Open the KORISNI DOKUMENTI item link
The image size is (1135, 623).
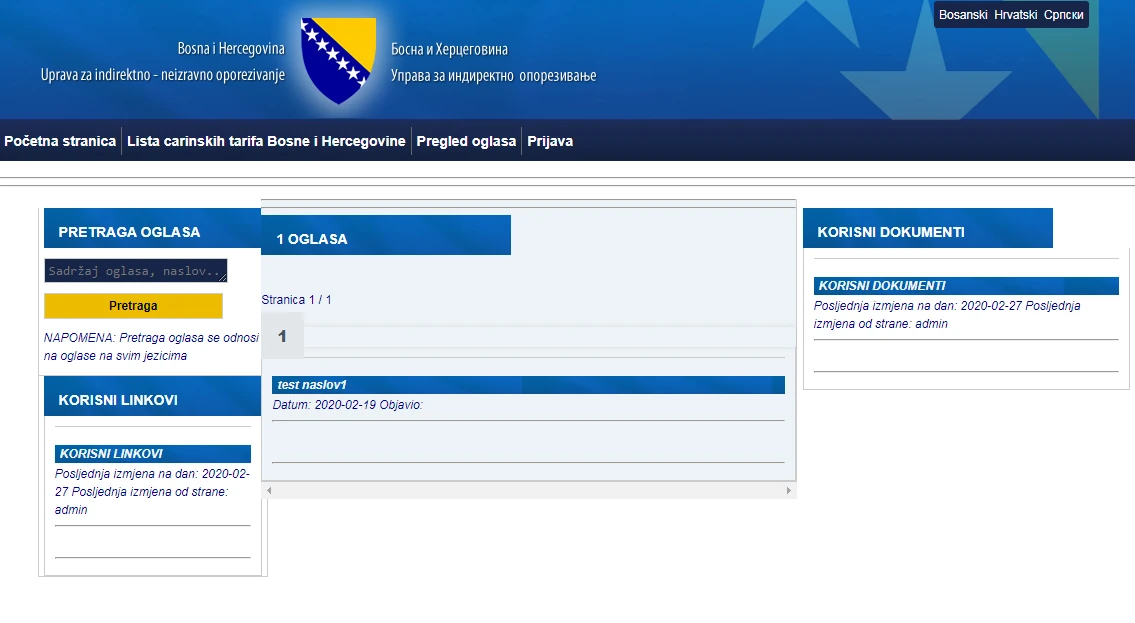(966, 286)
